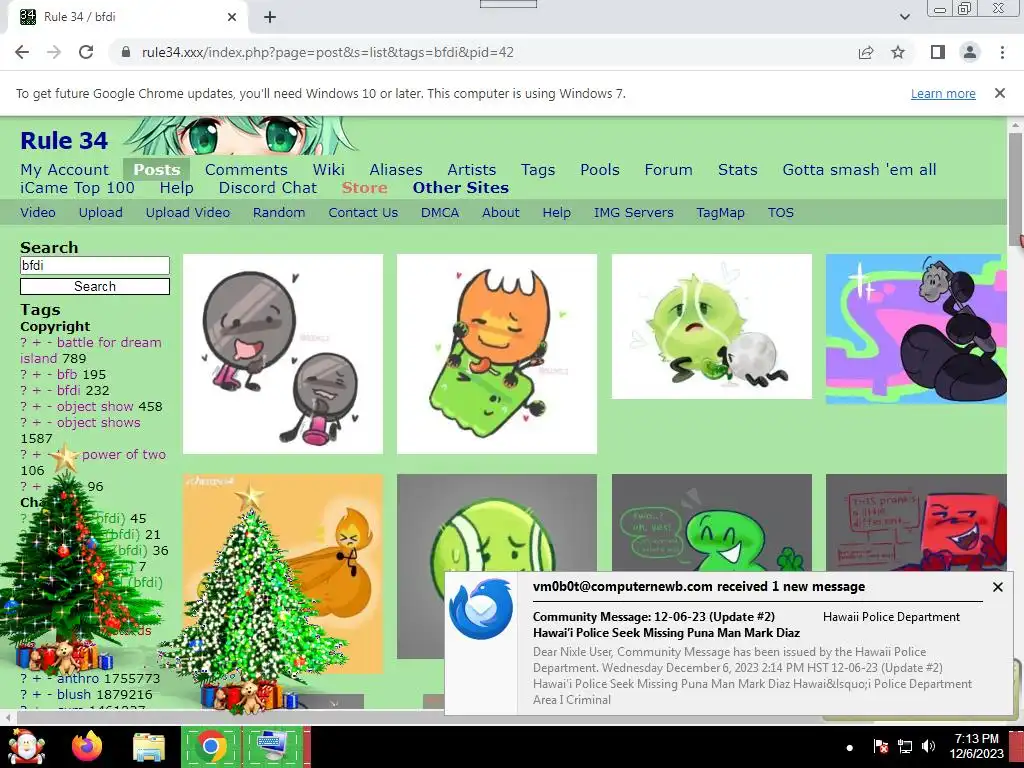The height and width of the screenshot is (768, 1024).
Task: Click the bfb tag link
Action: [x=67, y=374]
